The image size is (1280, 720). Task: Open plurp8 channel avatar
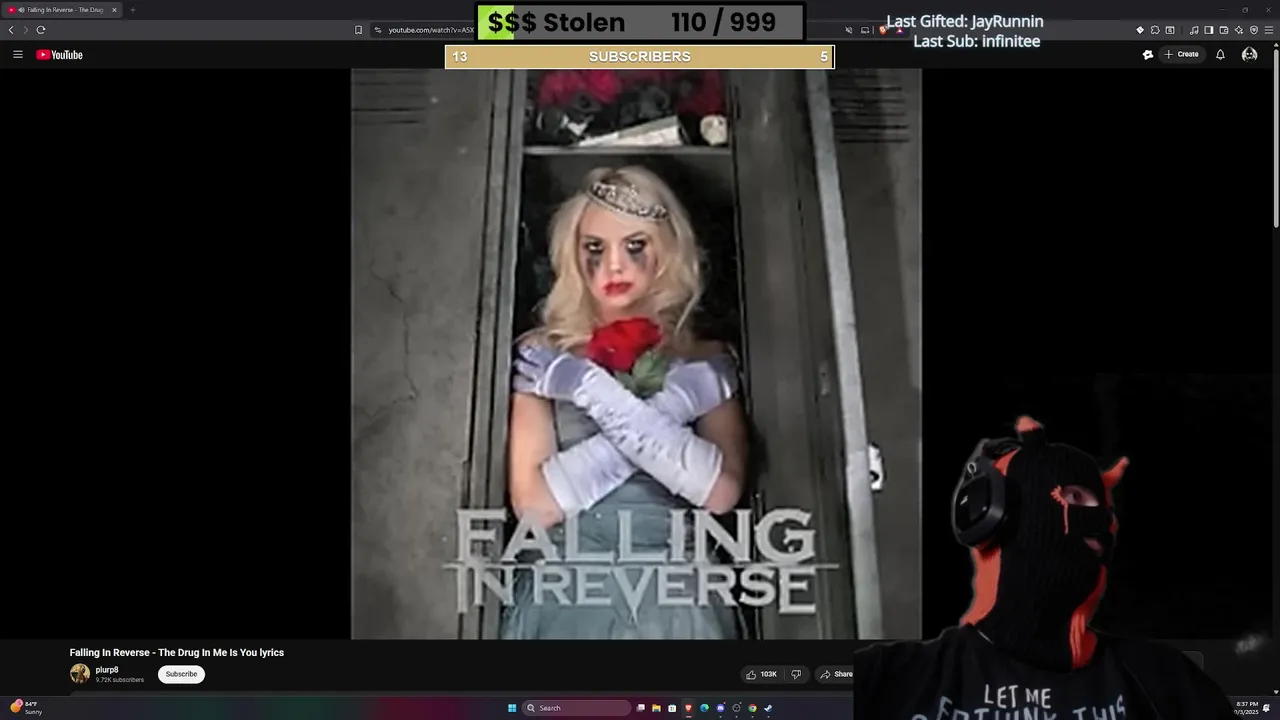point(80,674)
